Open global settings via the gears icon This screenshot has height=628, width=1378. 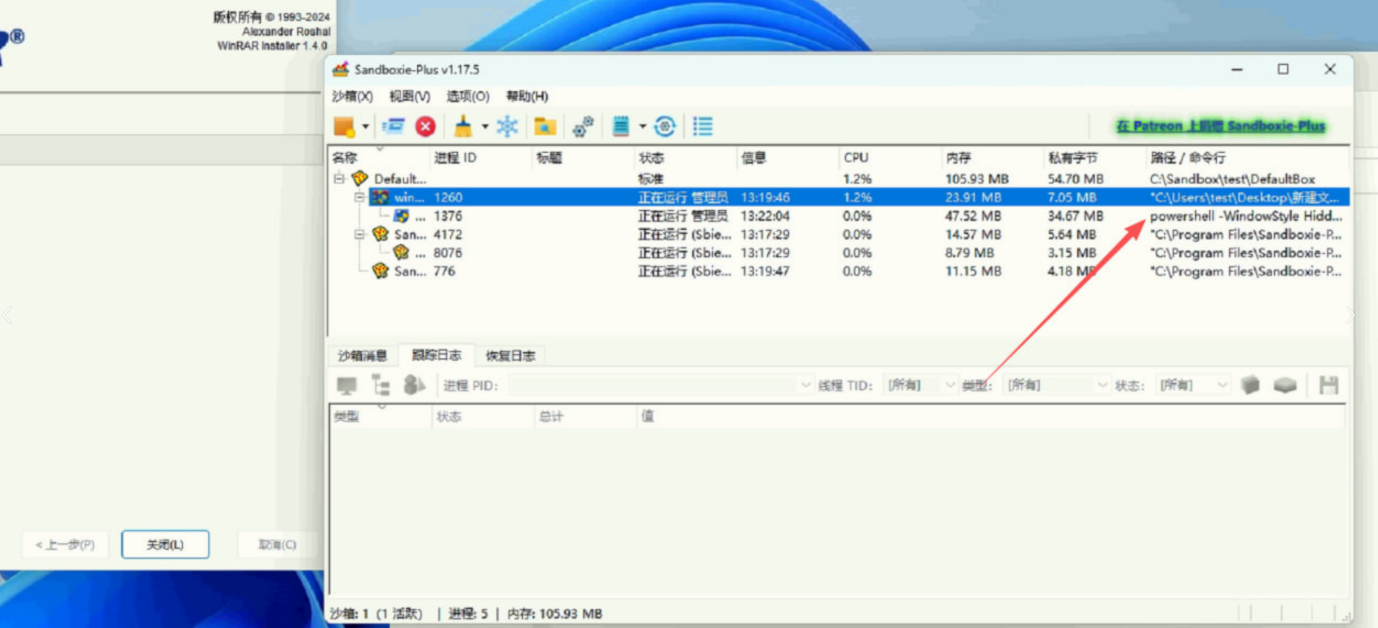point(583,126)
